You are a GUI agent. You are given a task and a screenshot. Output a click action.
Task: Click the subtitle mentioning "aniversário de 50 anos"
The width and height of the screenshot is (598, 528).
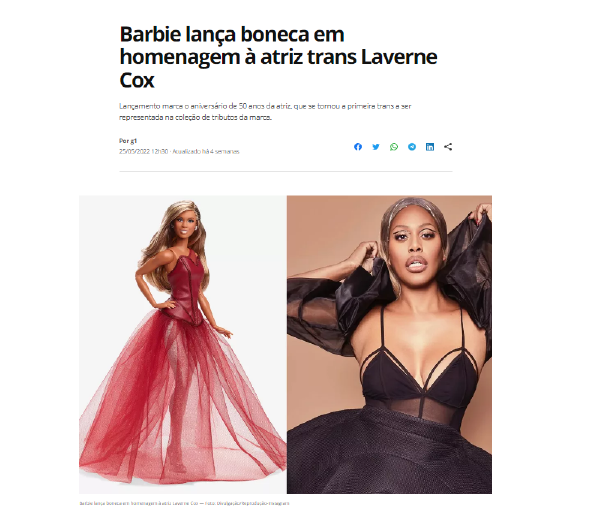tap(265, 112)
